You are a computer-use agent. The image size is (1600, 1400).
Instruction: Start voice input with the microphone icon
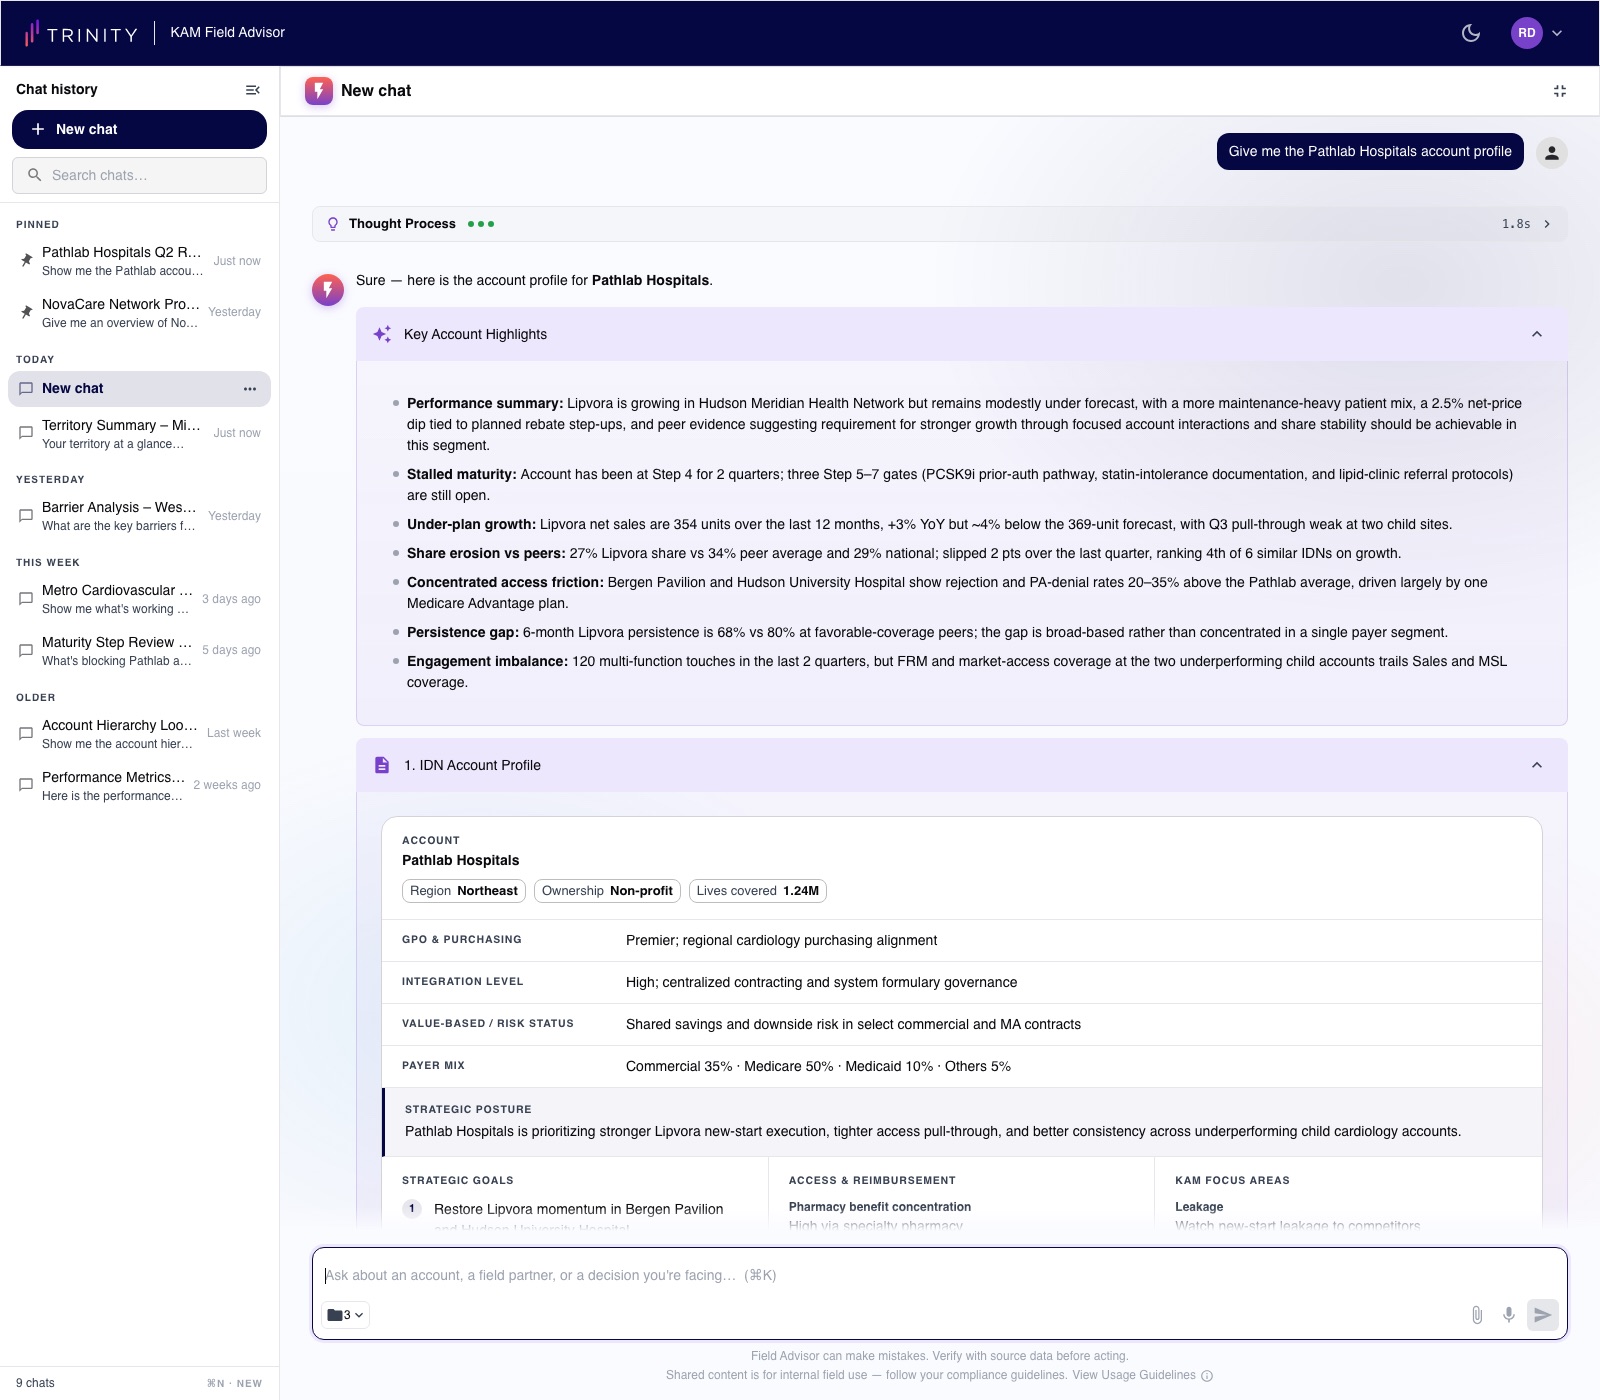click(1508, 1315)
